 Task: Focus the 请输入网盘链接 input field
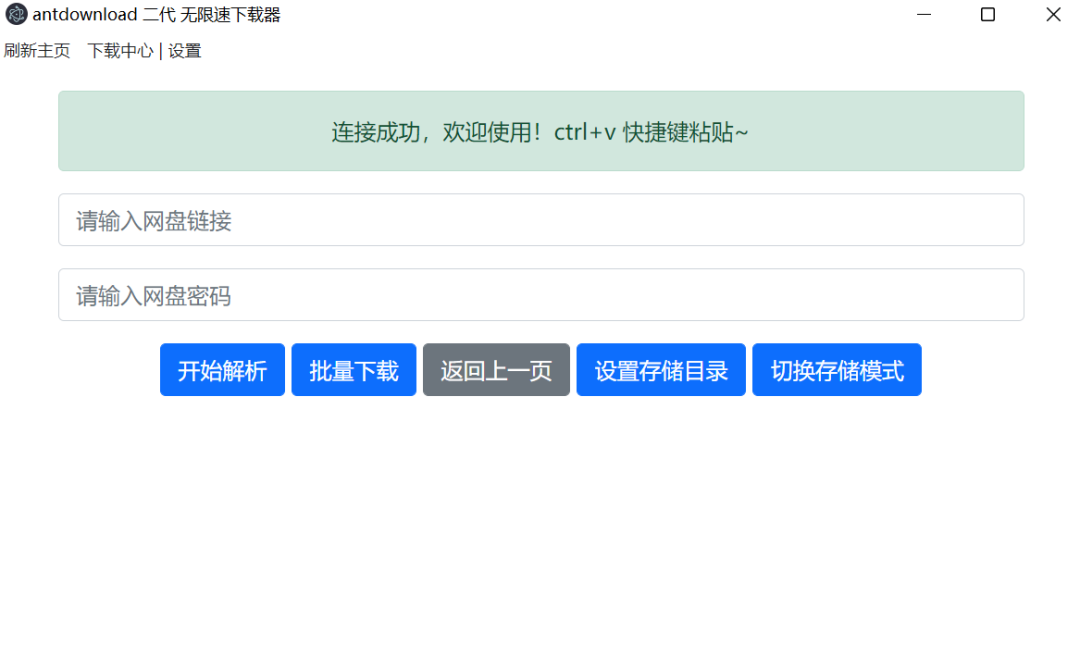[541, 220]
